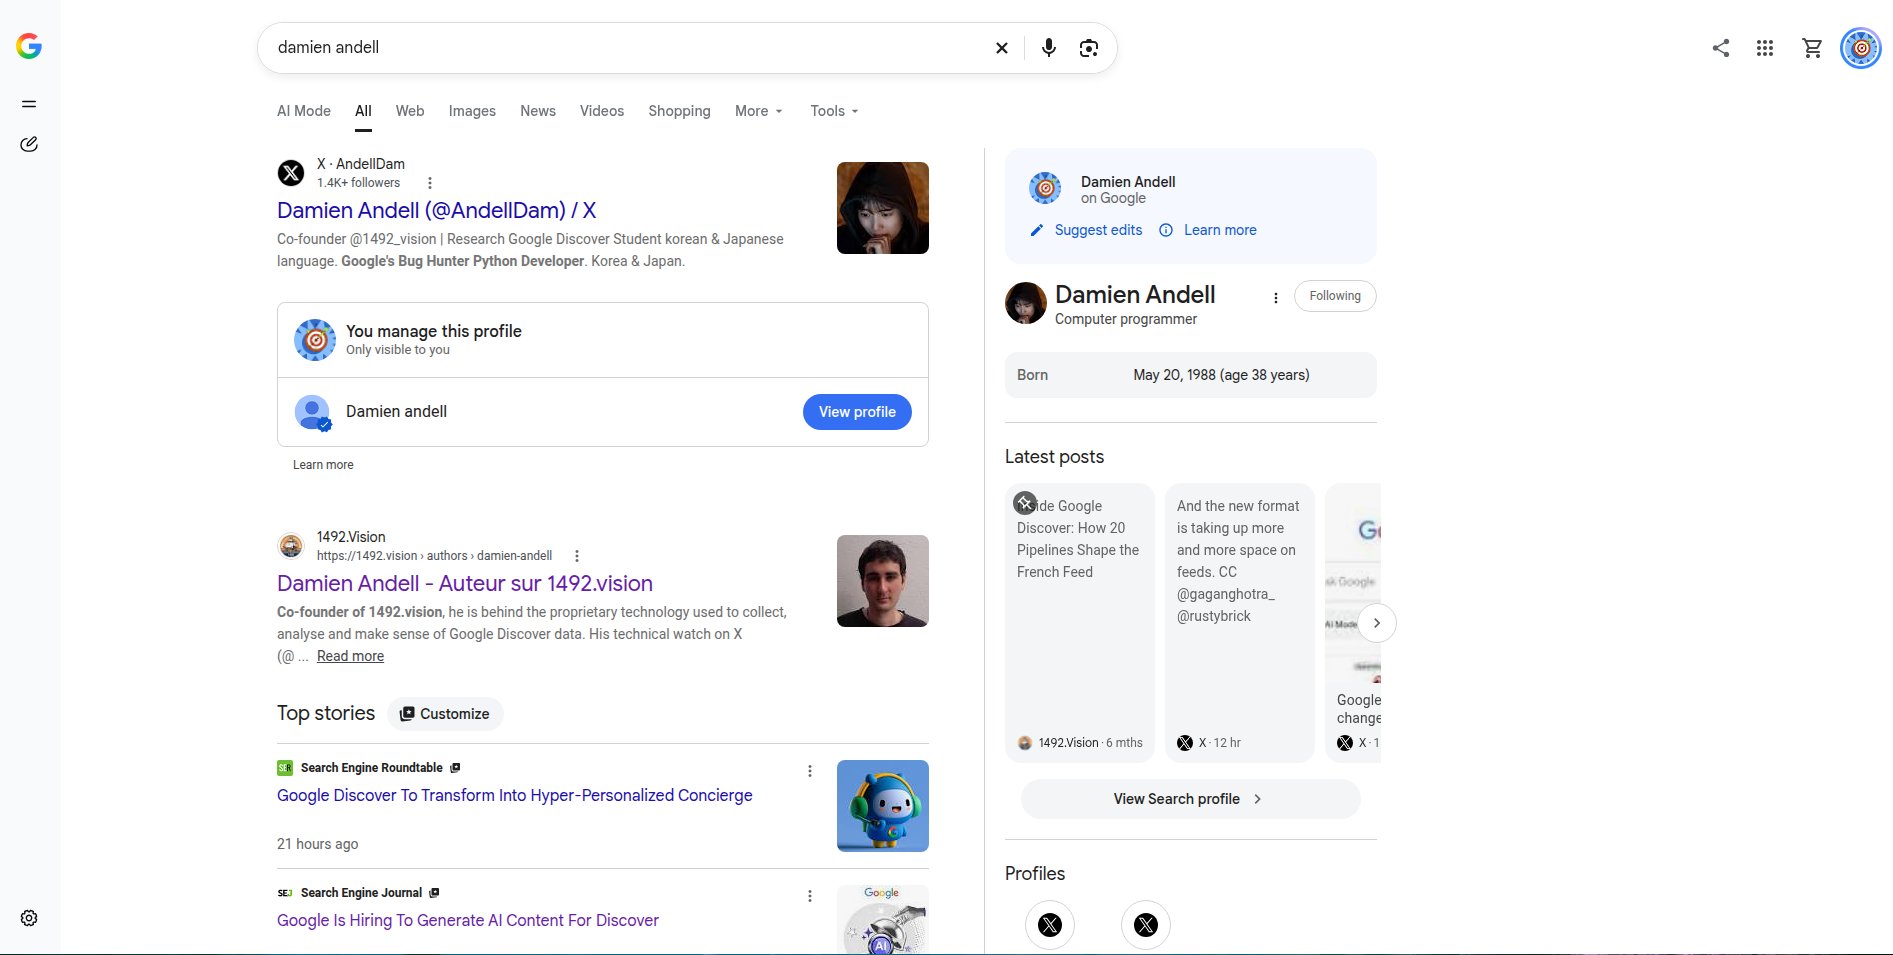
Task: Open settings gear in left sidebar
Action: coord(29,918)
